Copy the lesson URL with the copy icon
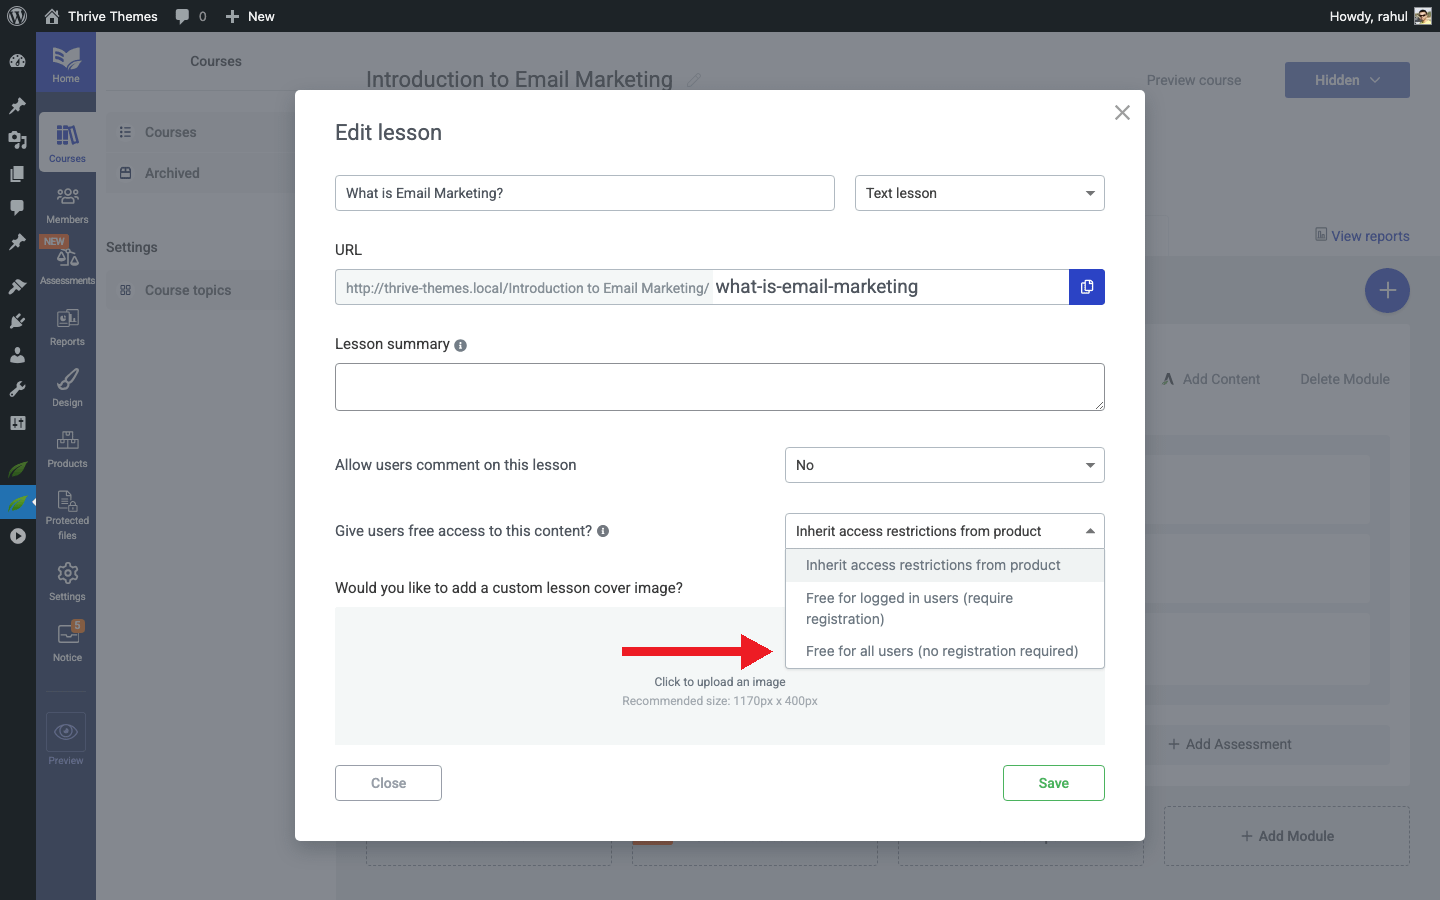 [1087, 287]
